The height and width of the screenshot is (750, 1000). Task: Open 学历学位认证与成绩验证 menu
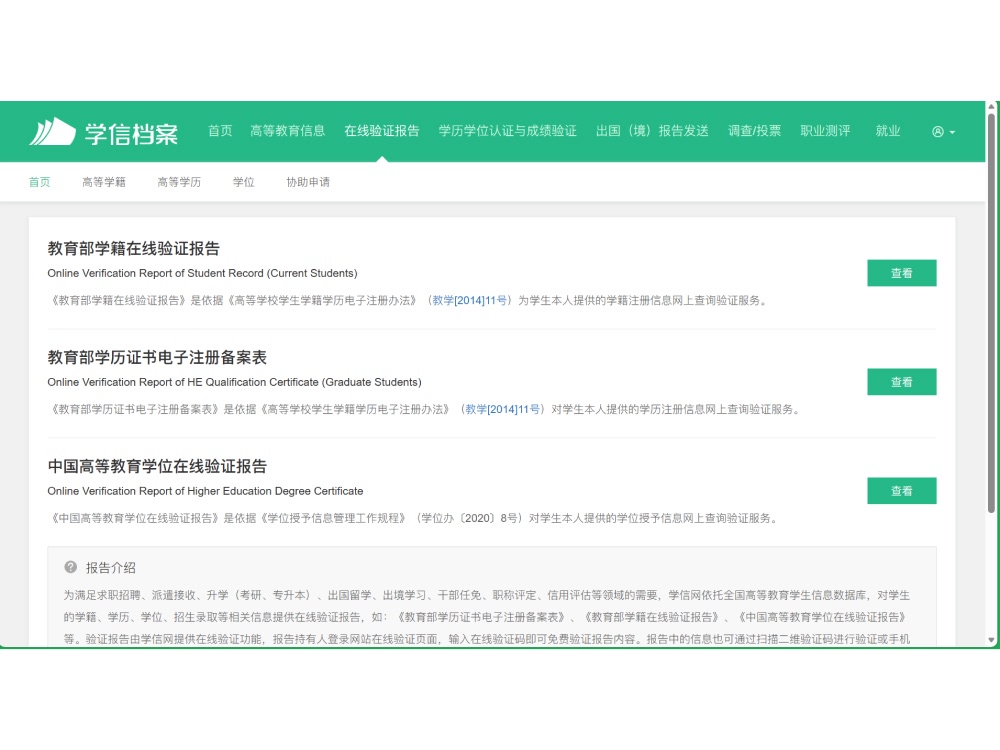point(508,131)
